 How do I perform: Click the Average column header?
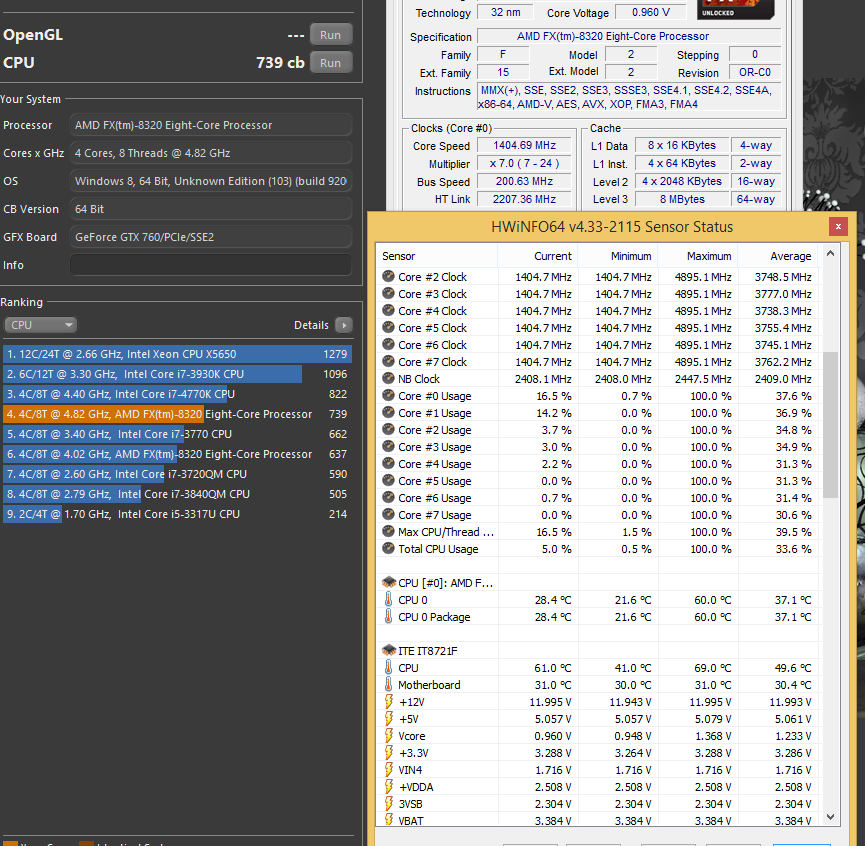(x=778, y=256)
